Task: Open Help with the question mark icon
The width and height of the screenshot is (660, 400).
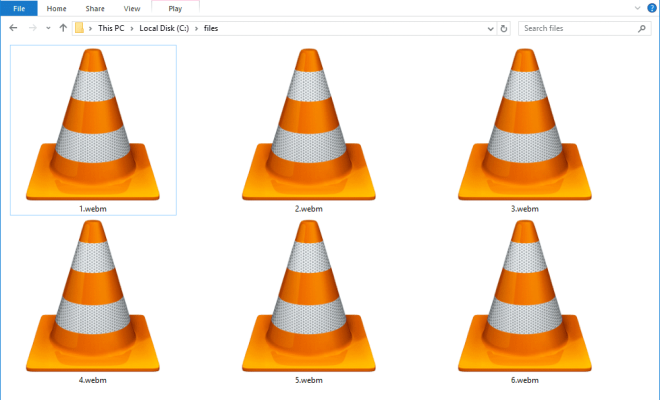Action: [x=652, y=8]
